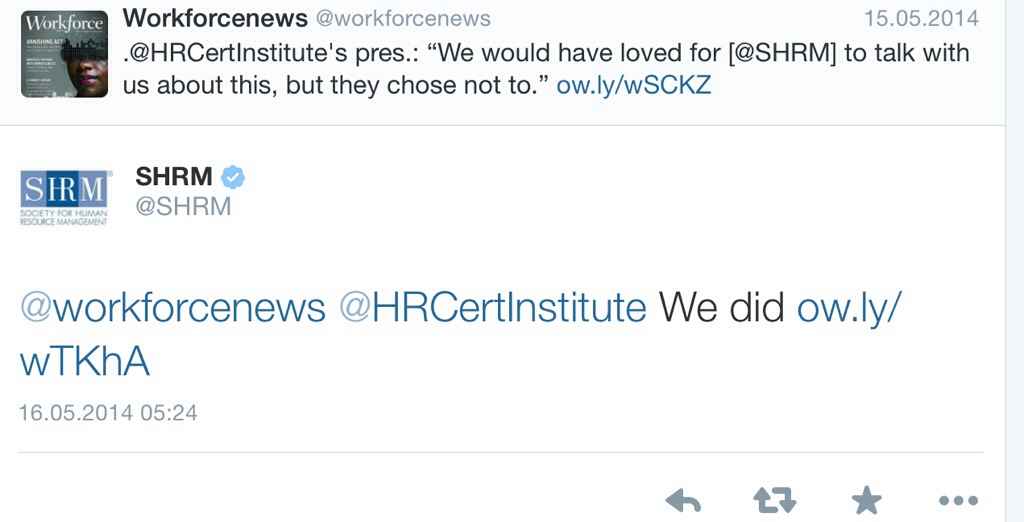Open the SHRM display name profile
The width and height of the screenshot is (1024, 522).
coord(174,177)
